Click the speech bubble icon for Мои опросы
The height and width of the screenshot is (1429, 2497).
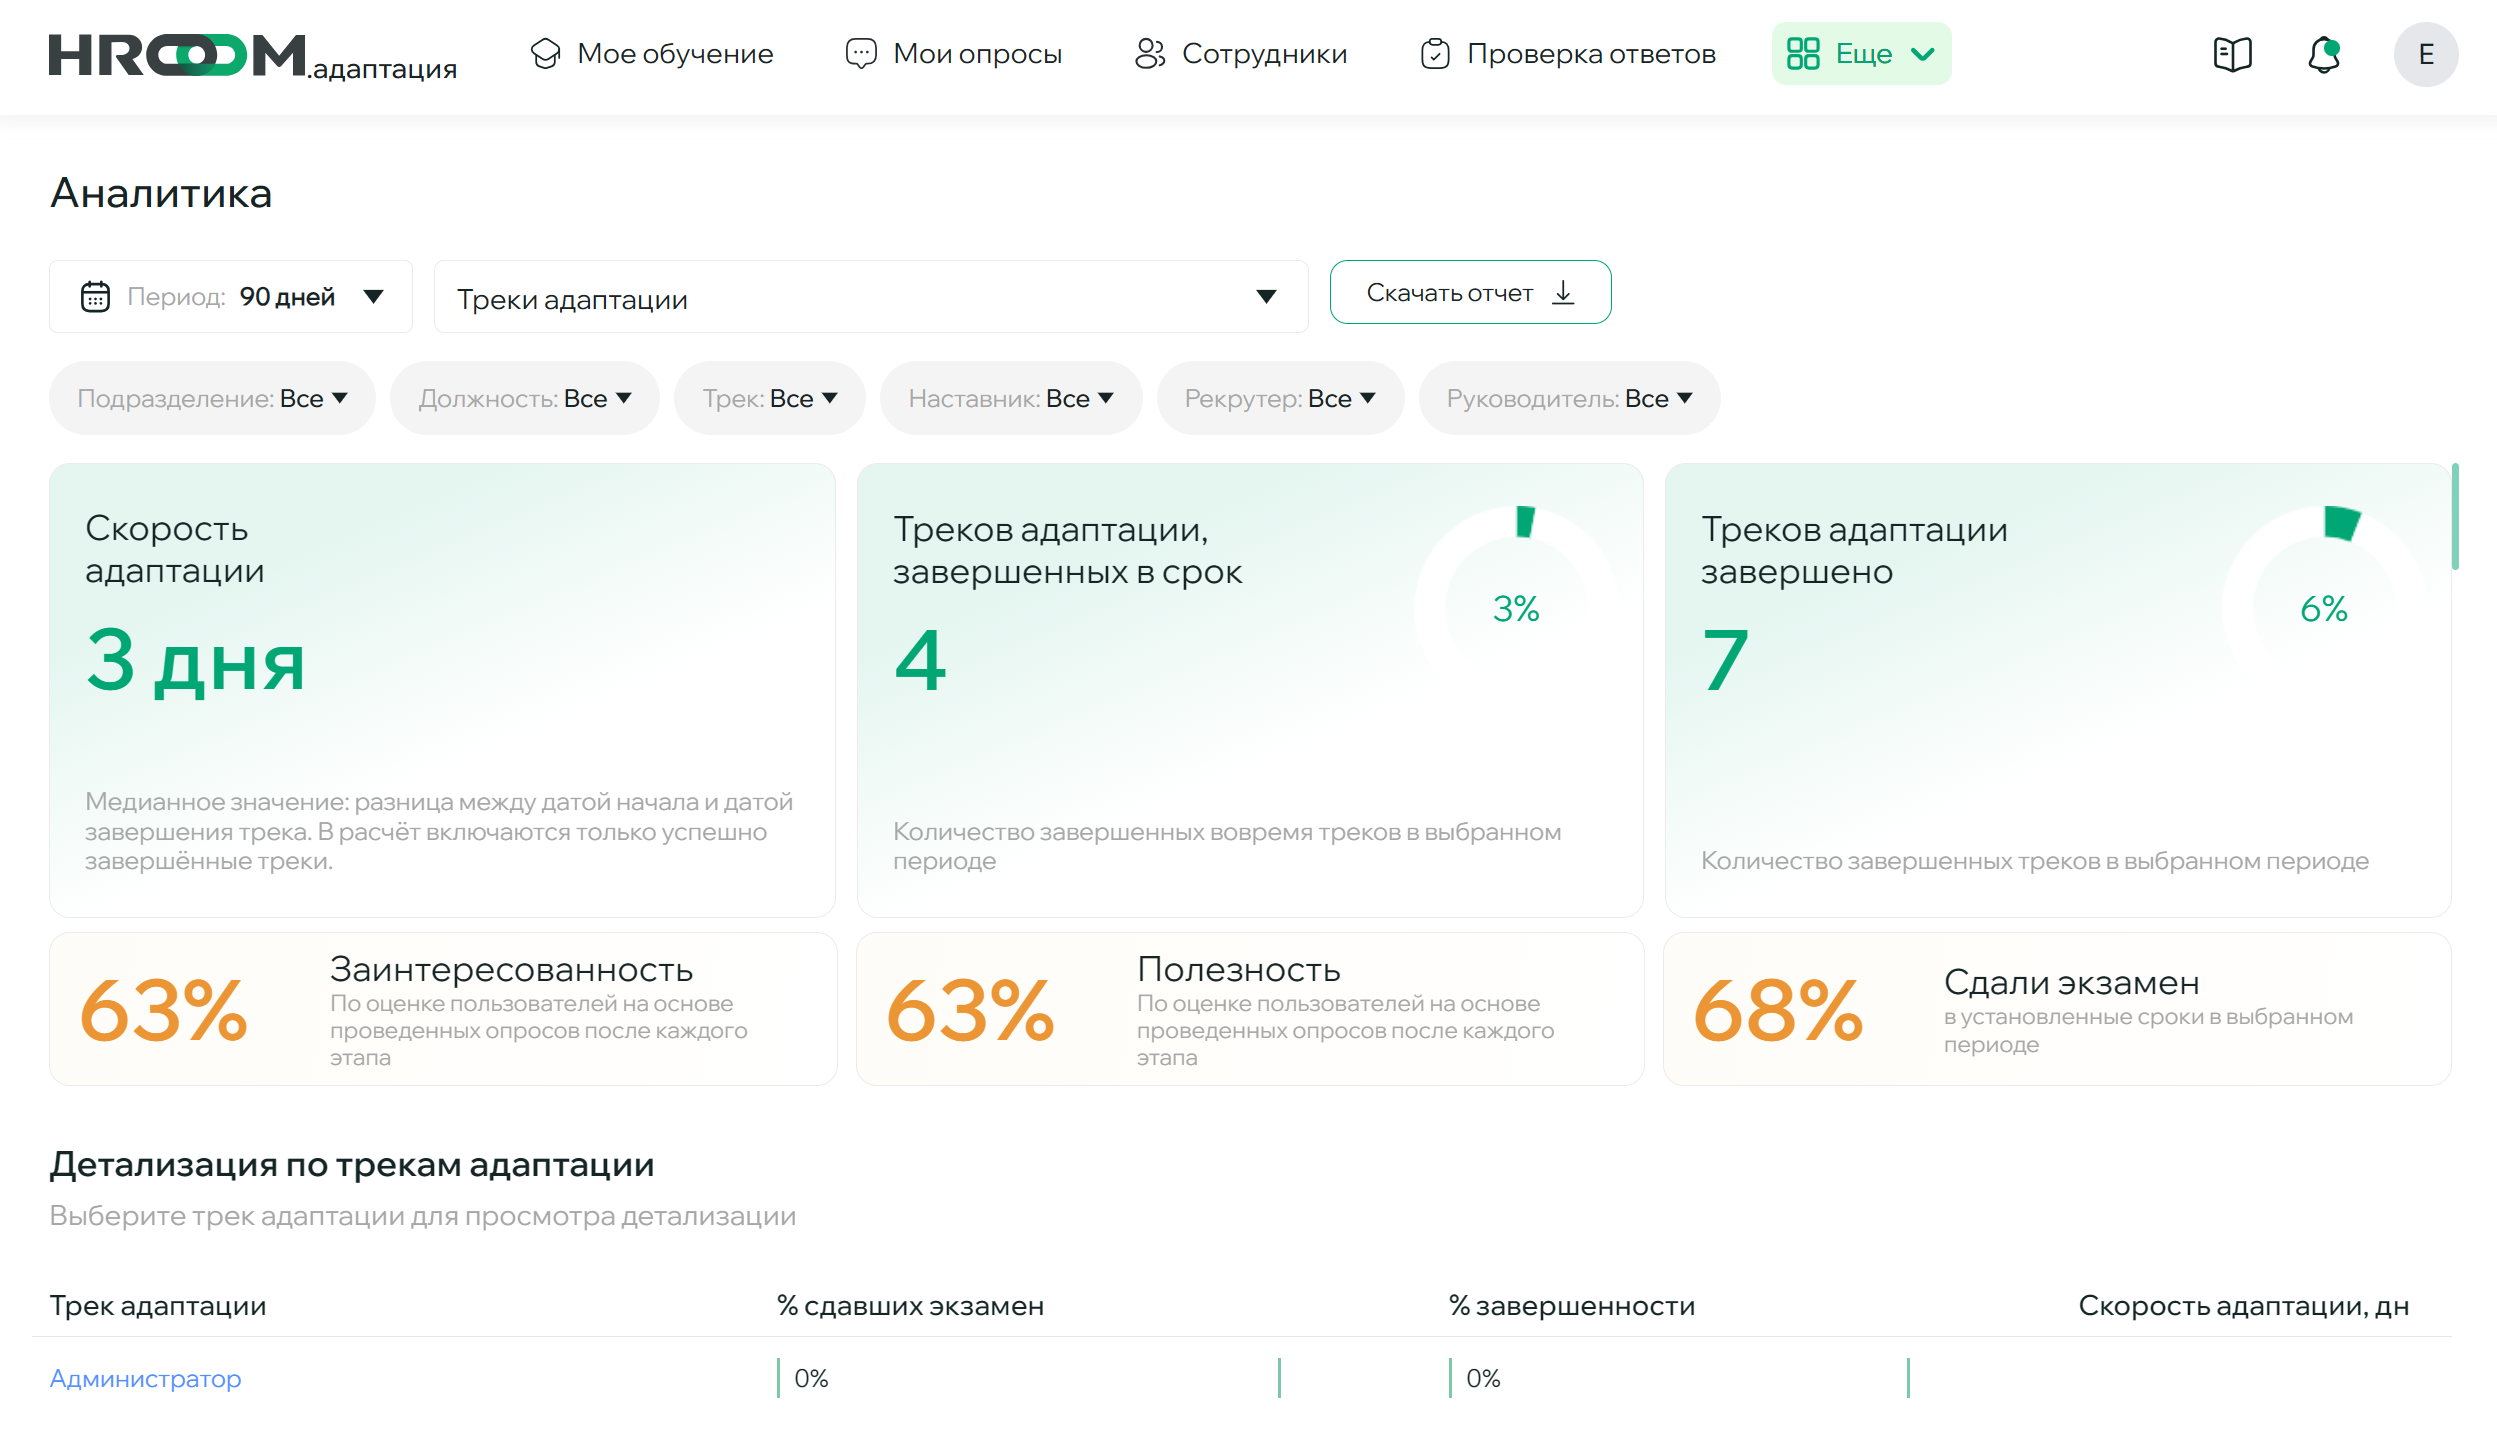pyautogui.click(x=860, y=54)
